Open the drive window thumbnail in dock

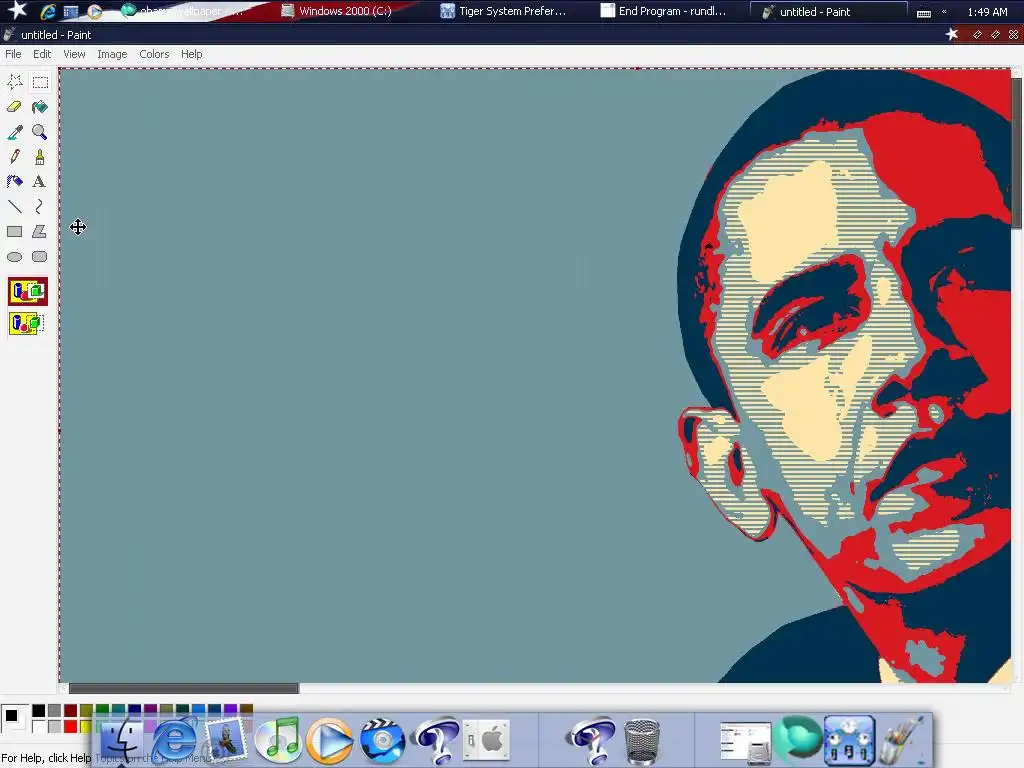(746, 743)
